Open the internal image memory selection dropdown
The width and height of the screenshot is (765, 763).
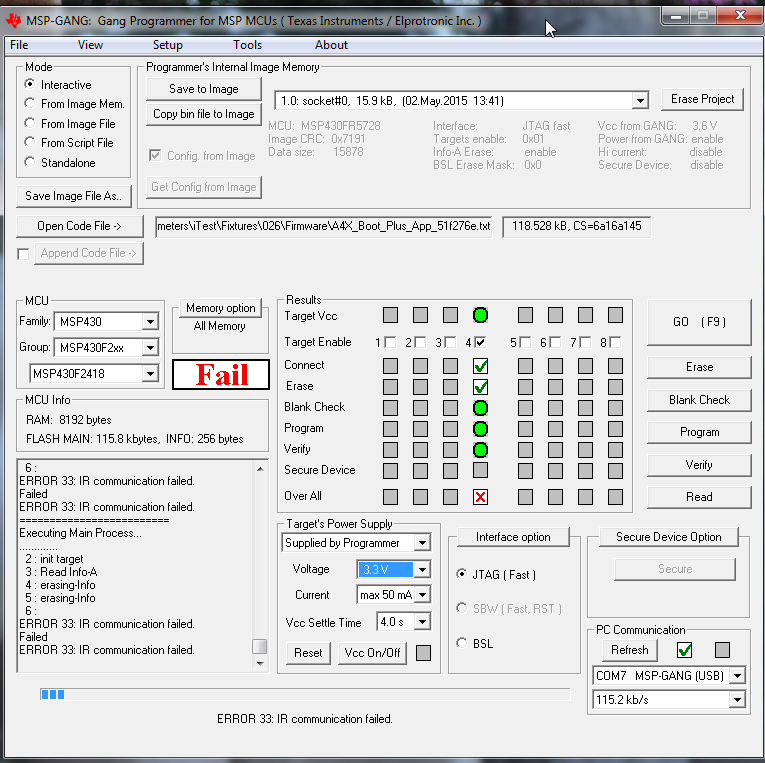tap(640, 101)
